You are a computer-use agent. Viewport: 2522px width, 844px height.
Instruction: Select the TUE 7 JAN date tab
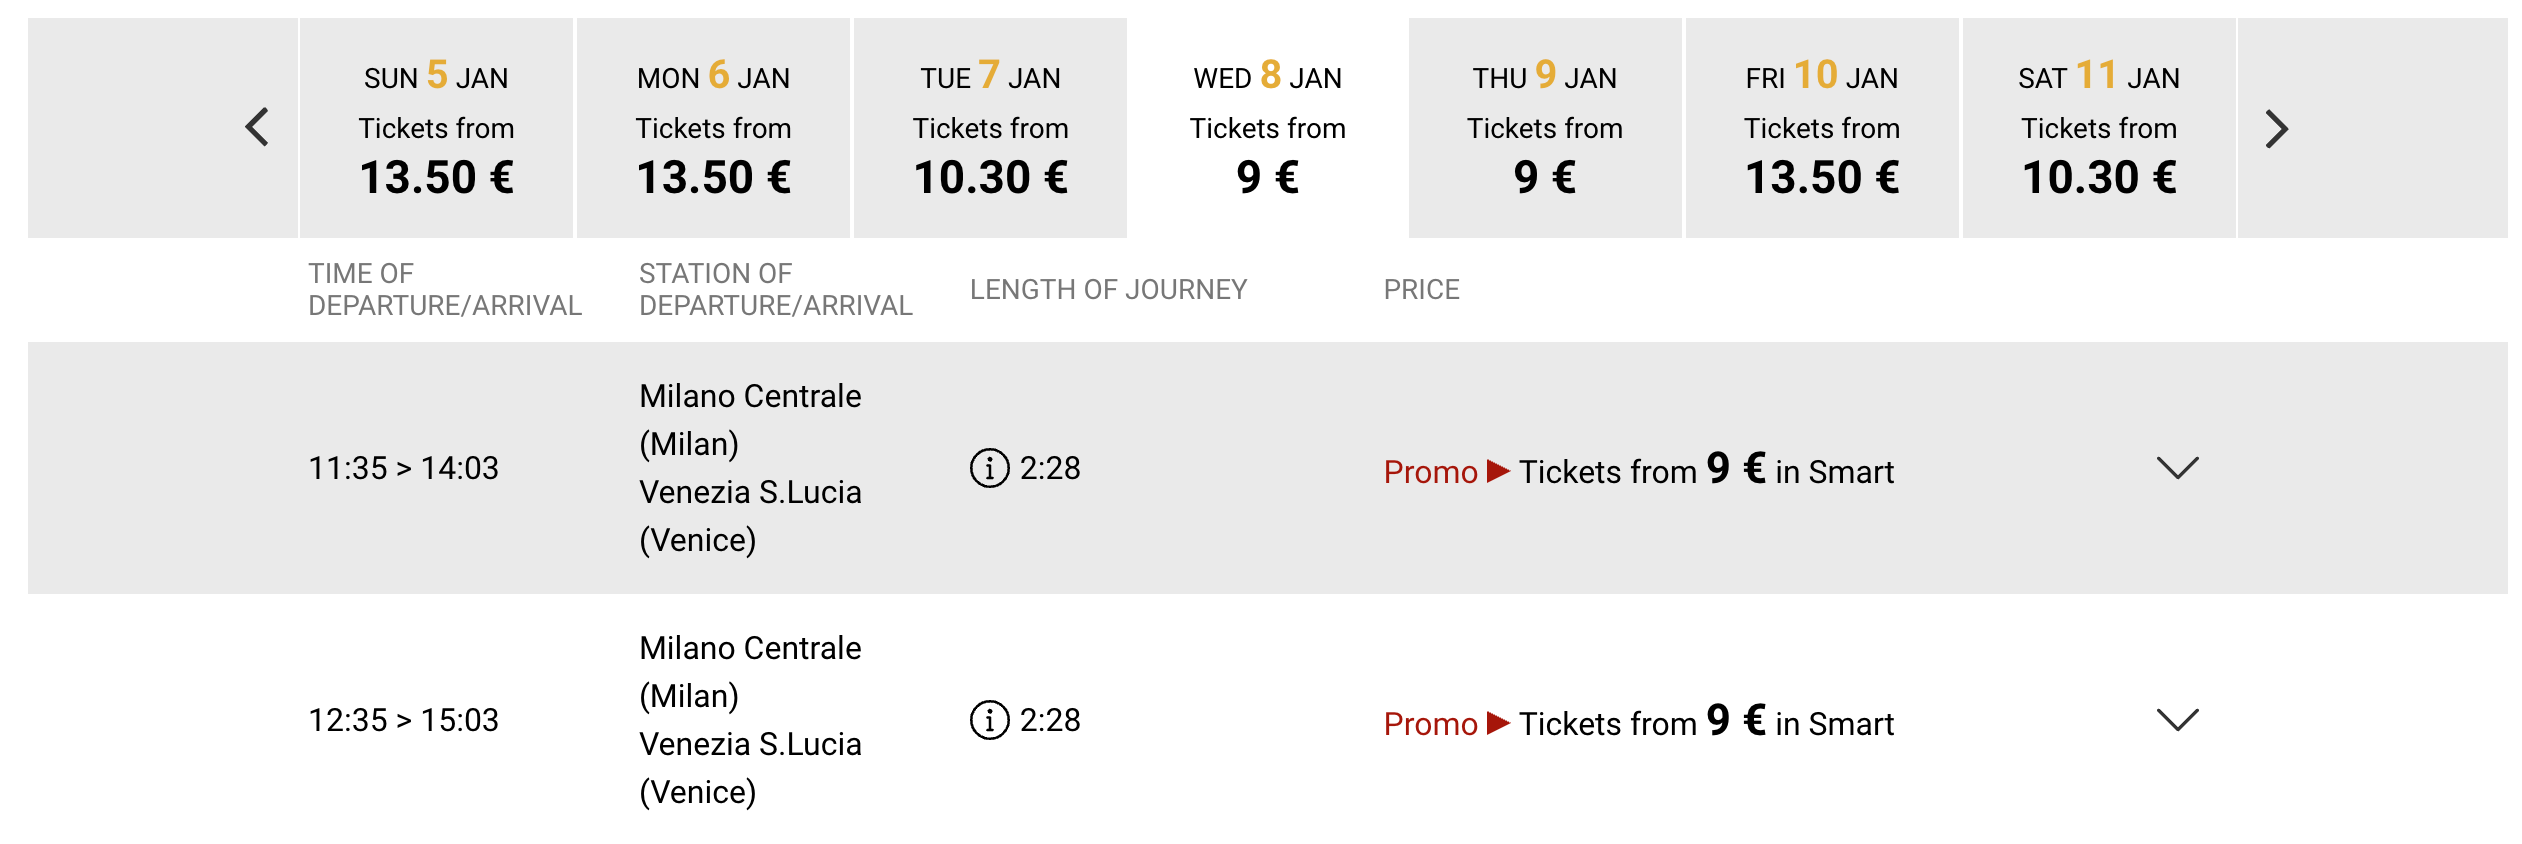click(990, 128)
